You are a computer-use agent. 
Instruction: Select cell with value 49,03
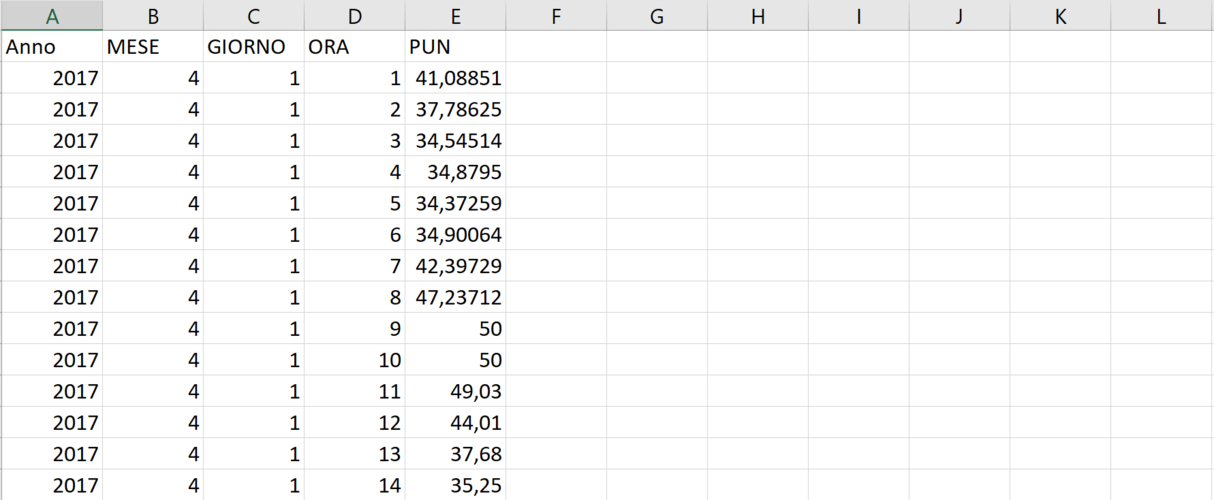456,391
